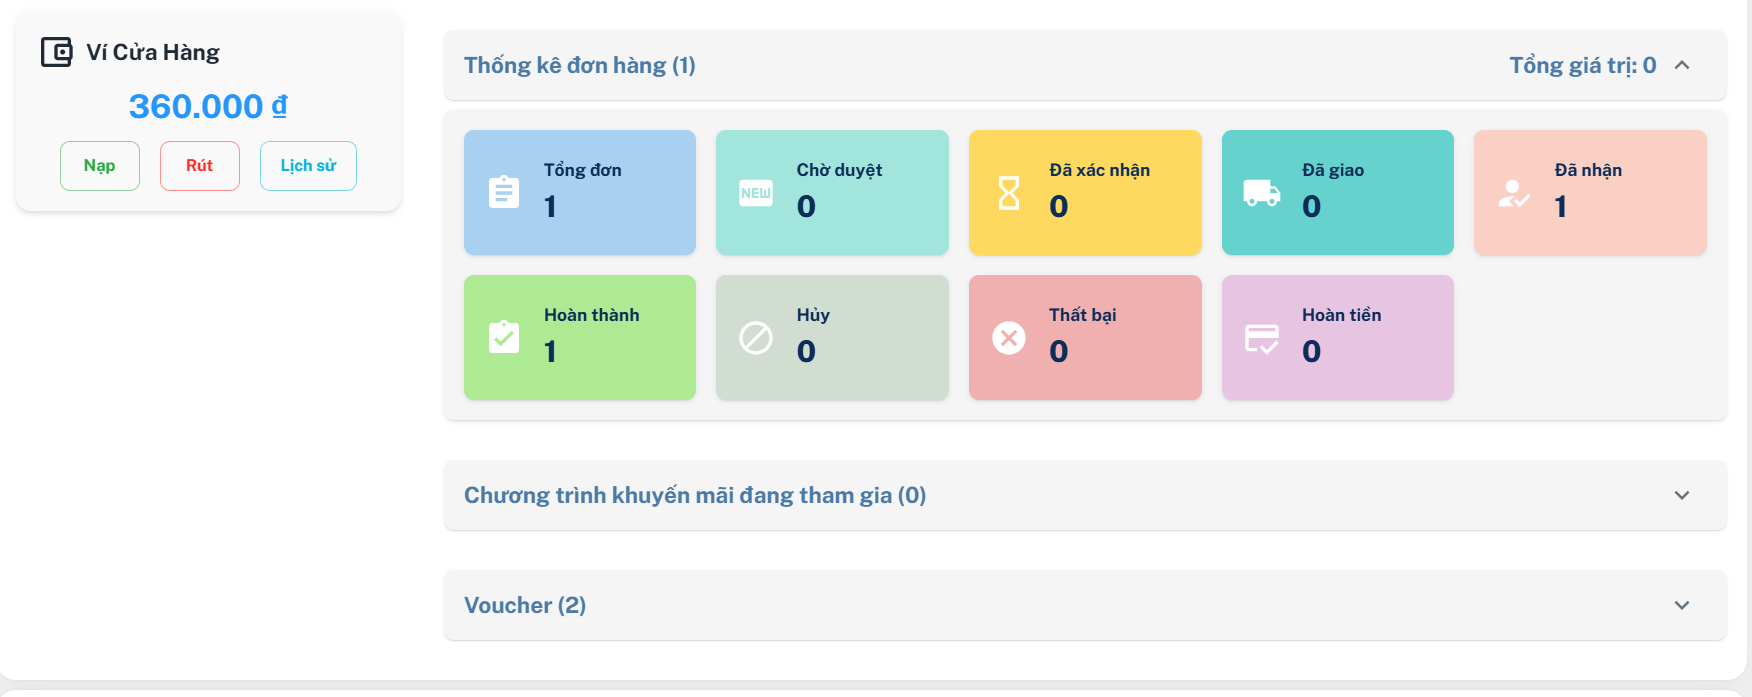Click the user check icon in Đã nhận
1752x697 pixels.
click(1514, 194)
